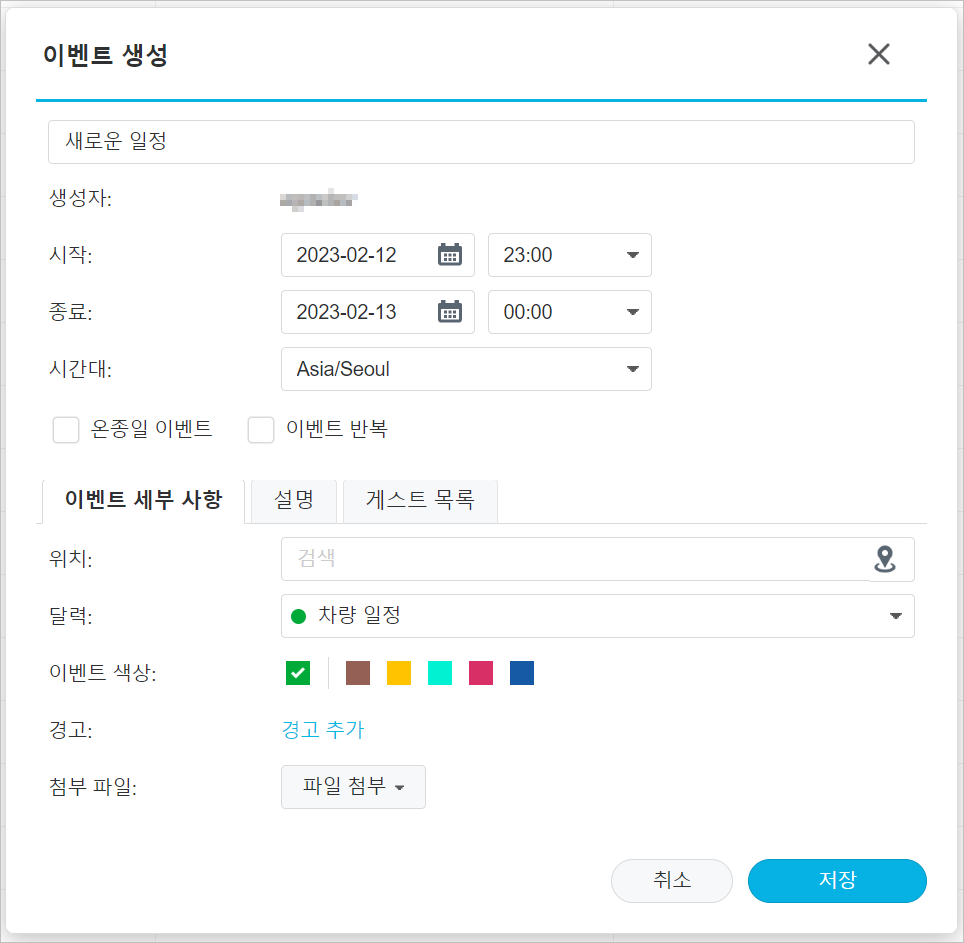This screenshot has height=943, width=964.
Task: Click the 저장 button to save
Action: tap(836, 881)
